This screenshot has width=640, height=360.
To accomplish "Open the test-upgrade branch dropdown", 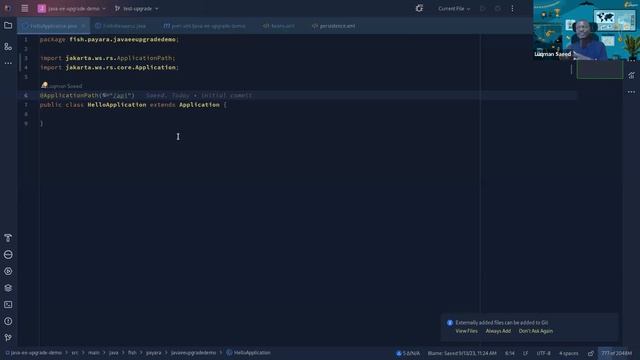I will click(136, 9).
